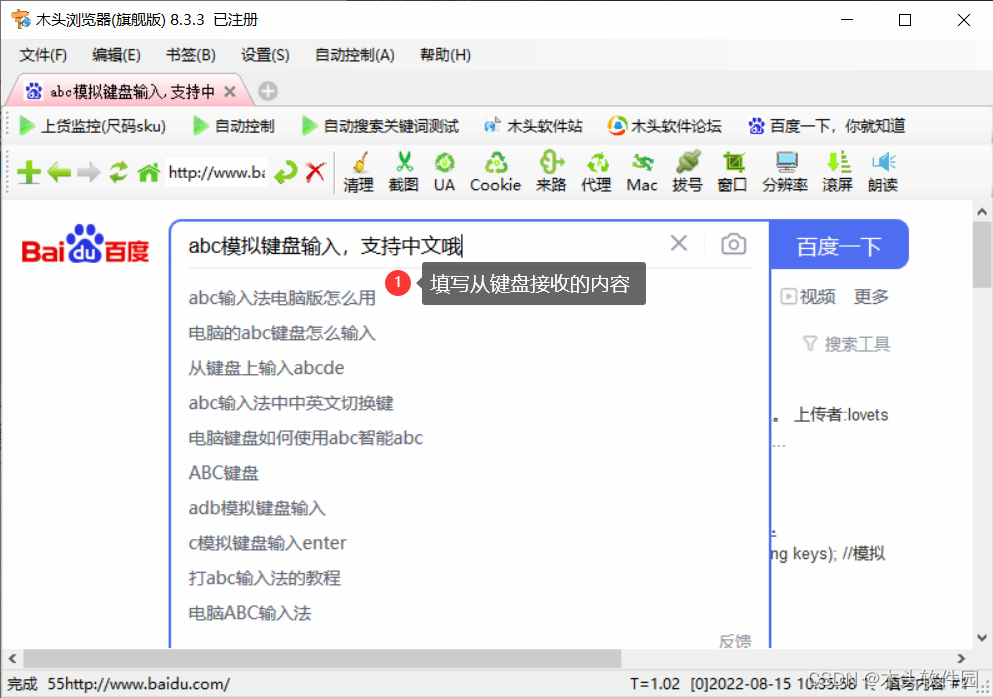This screenshot has height=698, width=993.
Task: Click the 窗口 window tool icon
Action: (733, 171)
